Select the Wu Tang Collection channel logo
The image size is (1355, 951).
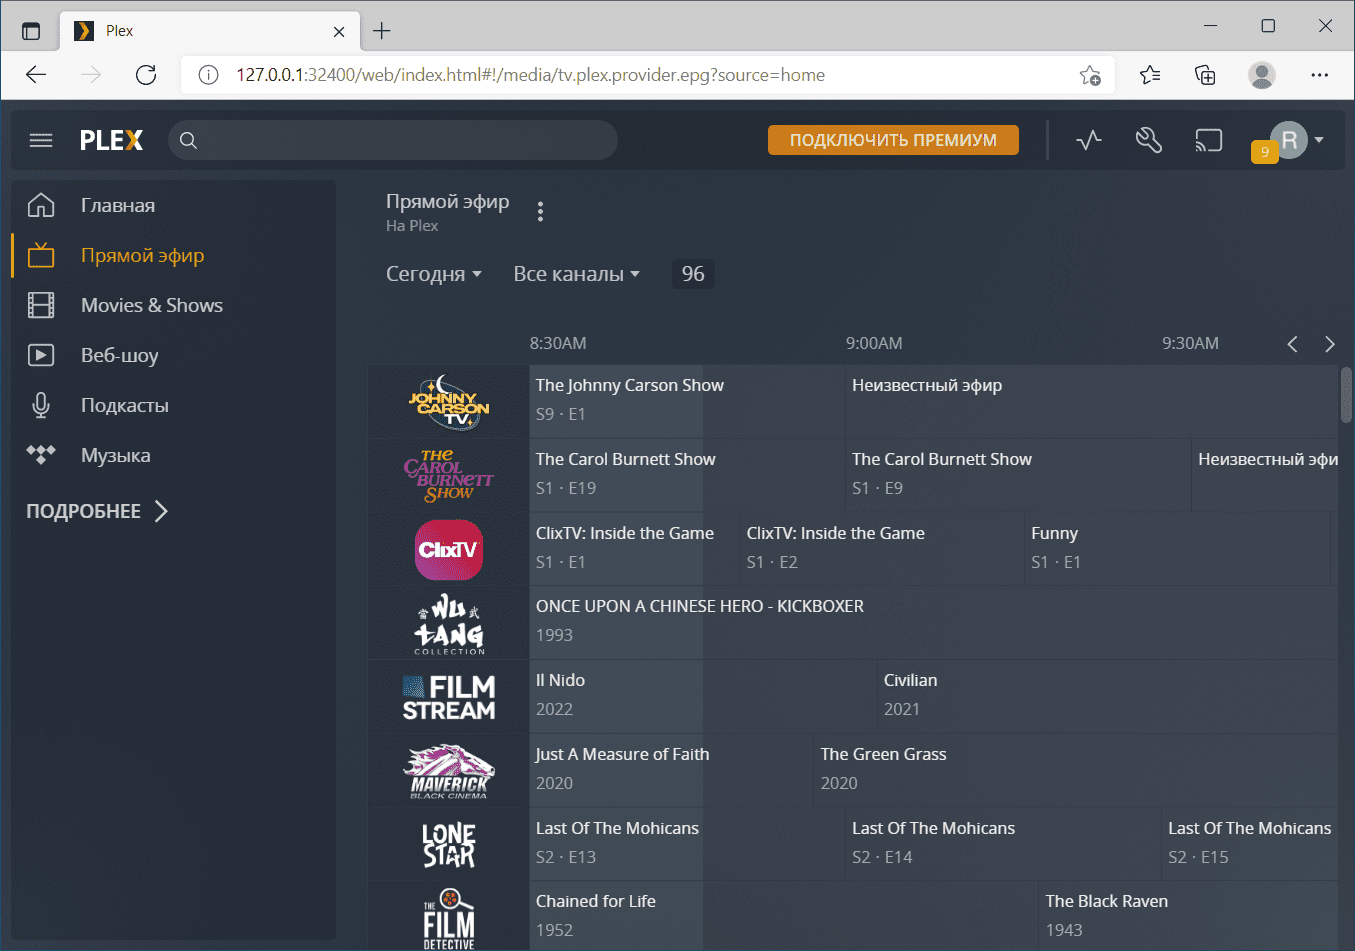click(x=449, y=624)
